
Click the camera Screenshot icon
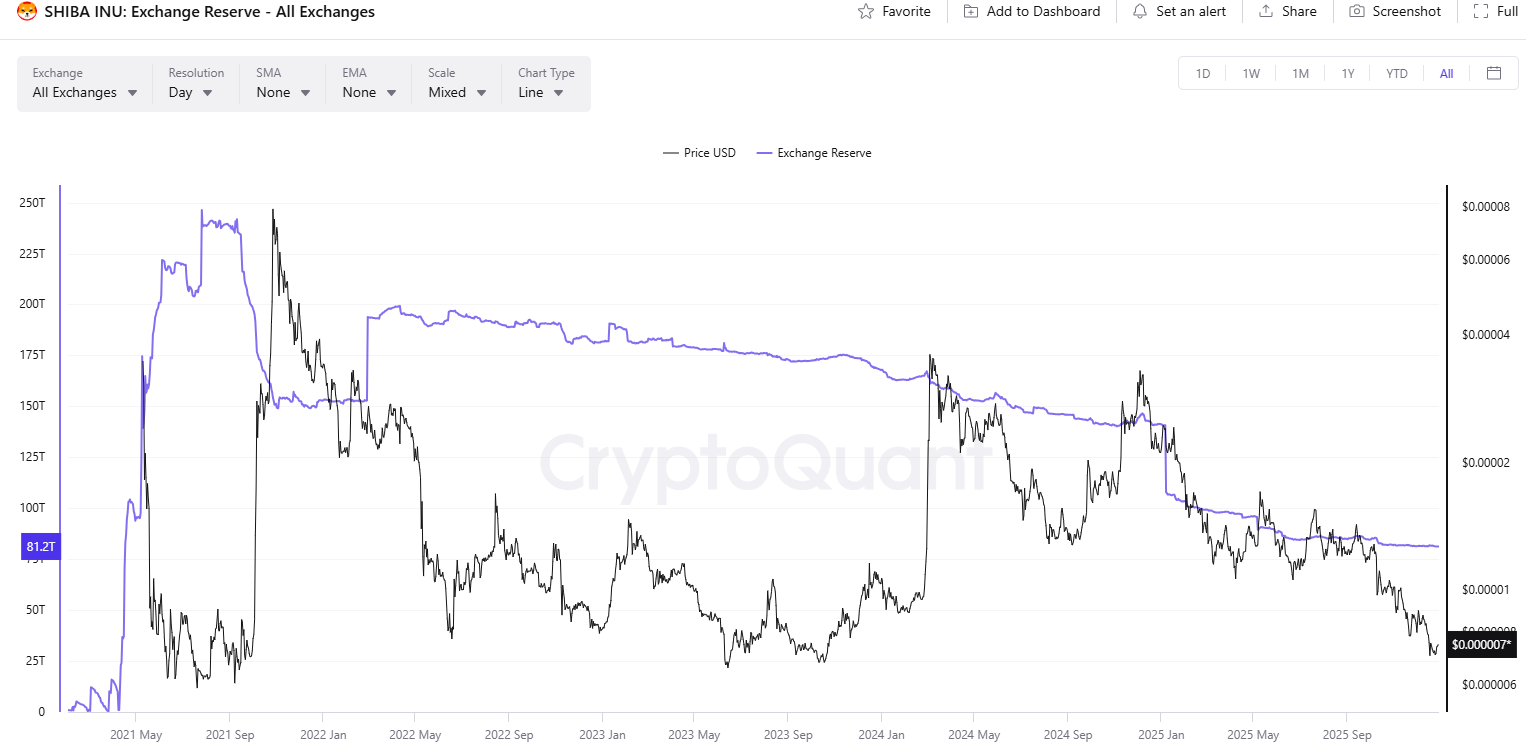(1356, 11)
